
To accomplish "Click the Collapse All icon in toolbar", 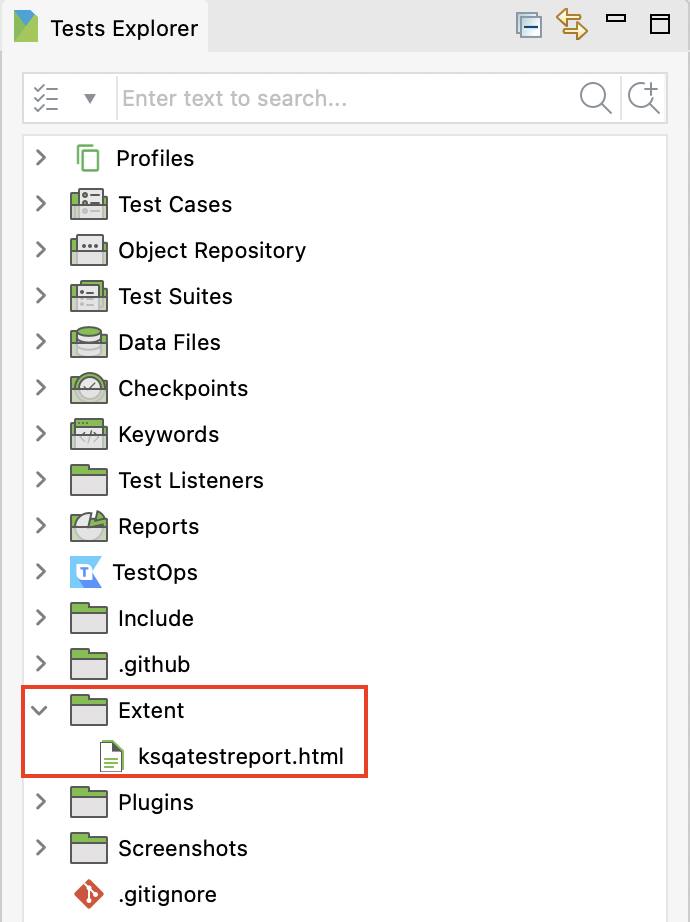I will (528, 25).
